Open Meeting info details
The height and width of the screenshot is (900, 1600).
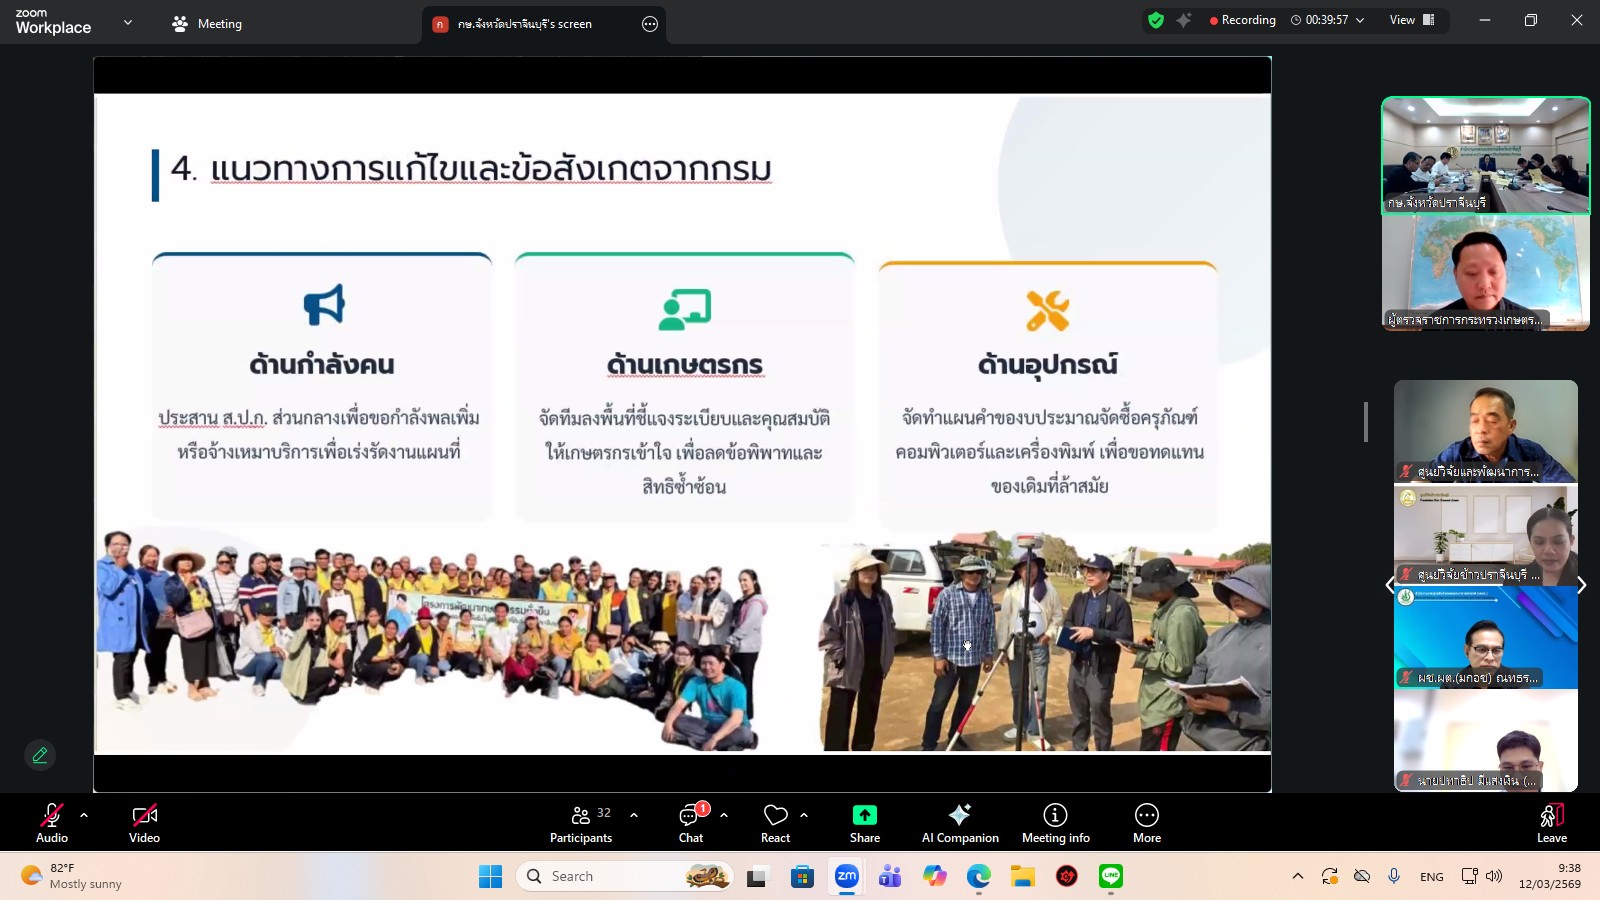(x=1054, y=822)
